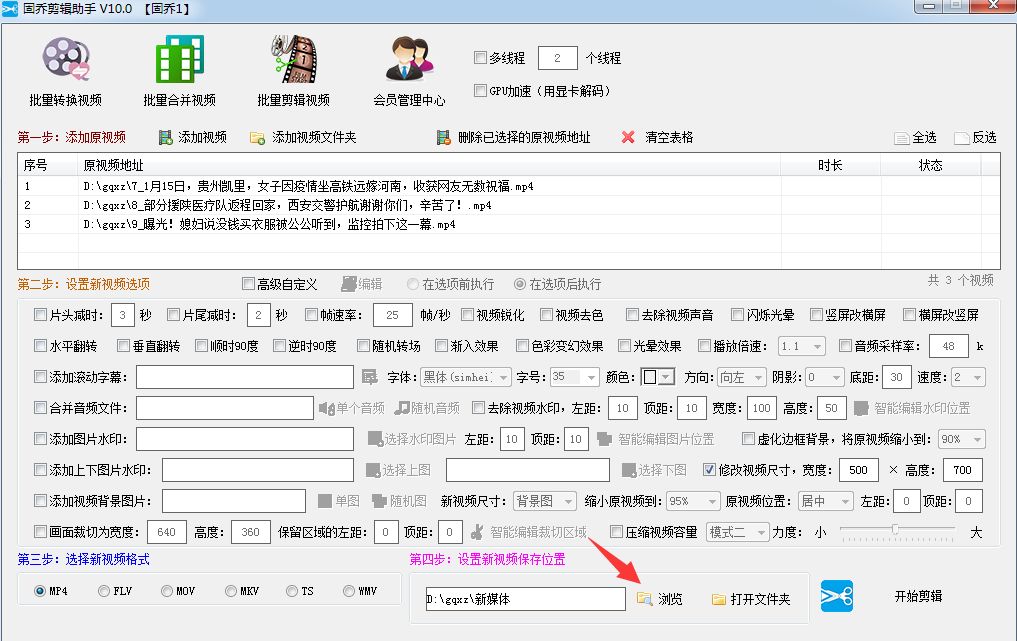Click the 智能编辑裁切区域 icon
Screen dimensions: 1017x641
pyautogui.click(x=477, y=532)
